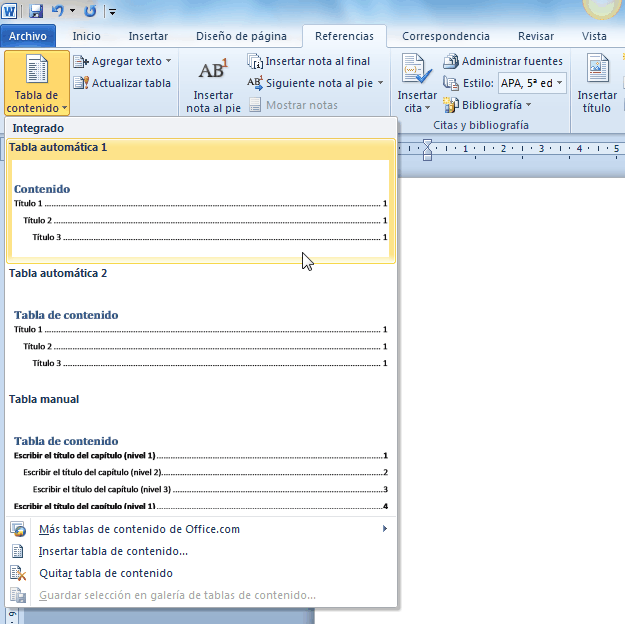Image resolution: width=625 pixels, height=624 pixels.
Task: Click the Quitar tabla de contenido icon
Action: (18, 573)
